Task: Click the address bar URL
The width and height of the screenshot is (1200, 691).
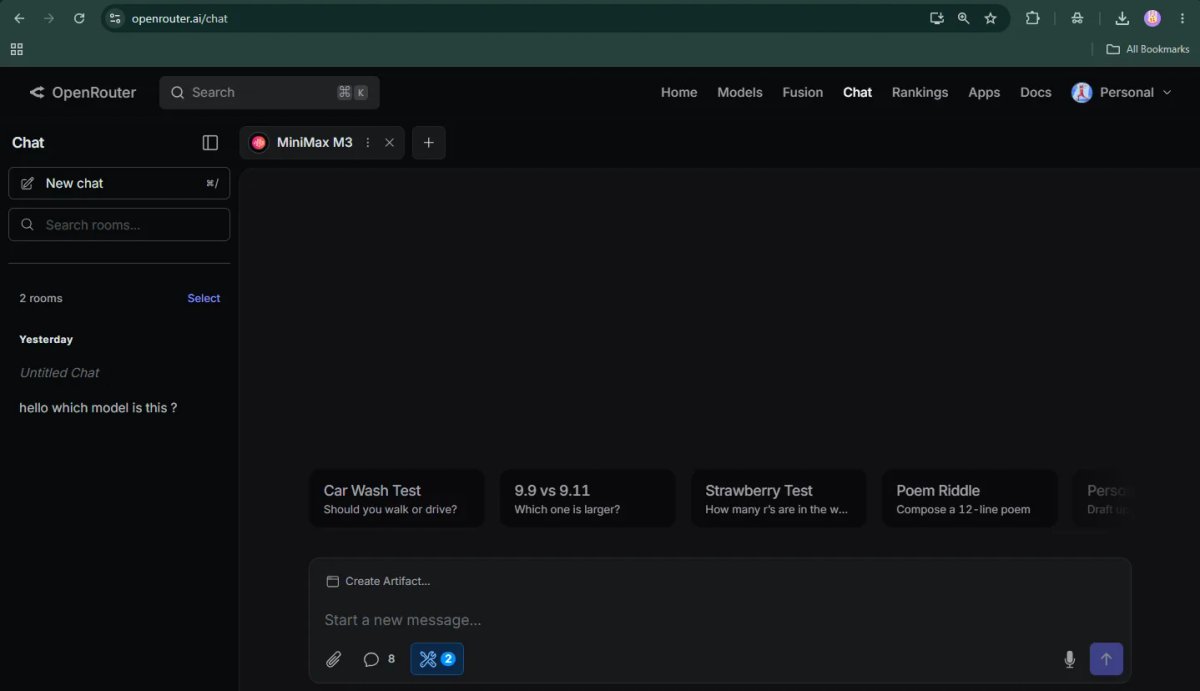Action: 179,18
